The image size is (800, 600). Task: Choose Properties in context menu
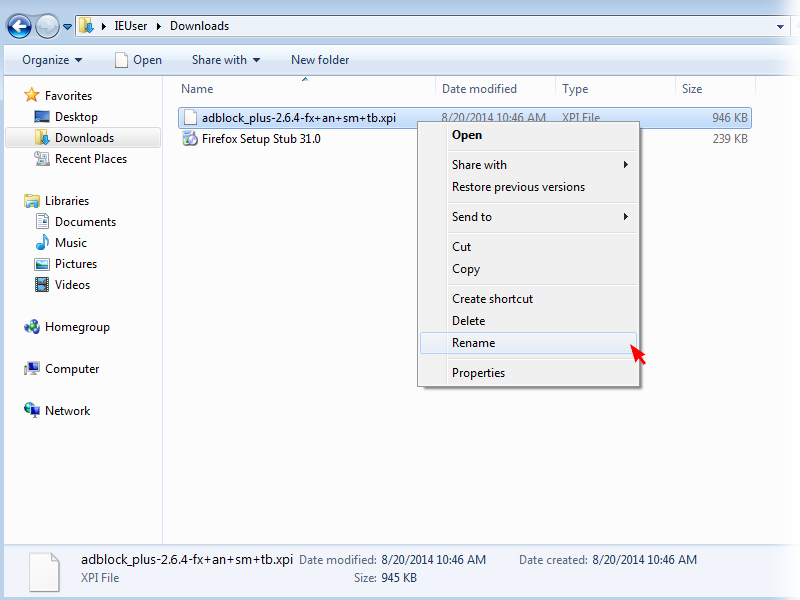[528, 373]
